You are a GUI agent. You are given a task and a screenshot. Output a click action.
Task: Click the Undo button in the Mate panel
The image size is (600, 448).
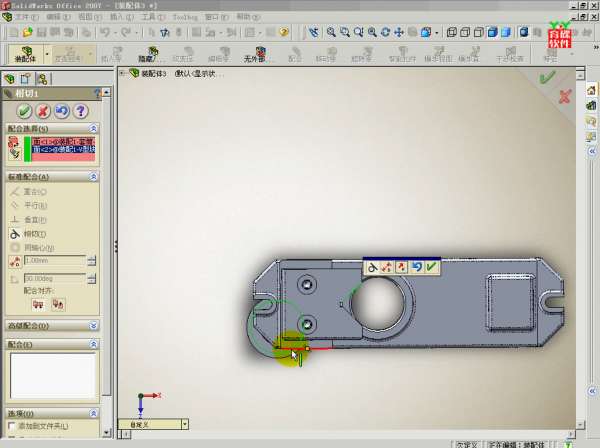tap(61, 110)
